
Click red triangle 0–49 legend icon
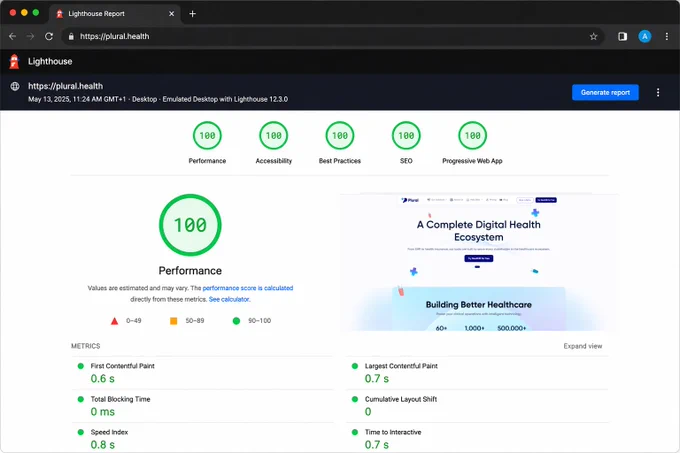pos(114,321)
